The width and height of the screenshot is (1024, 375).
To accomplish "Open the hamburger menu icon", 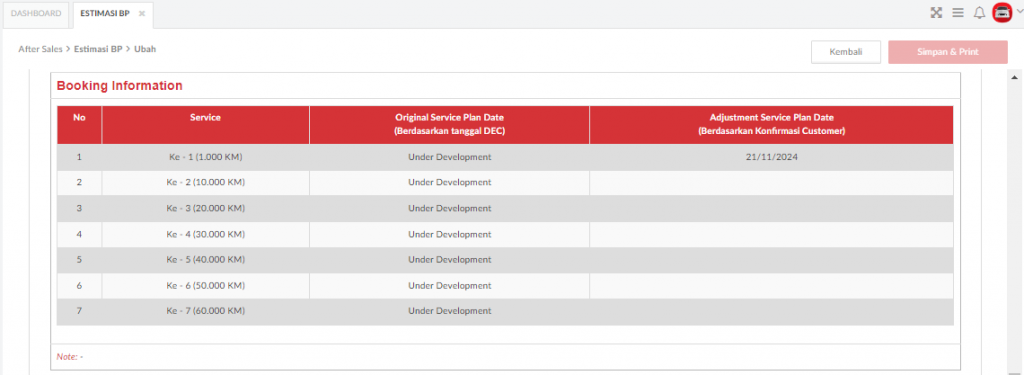I will click(x=958, y=12).
